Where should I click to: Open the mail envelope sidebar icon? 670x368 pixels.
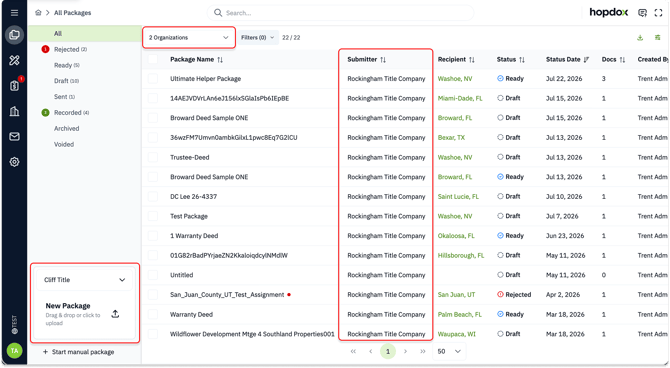(14, 136)
